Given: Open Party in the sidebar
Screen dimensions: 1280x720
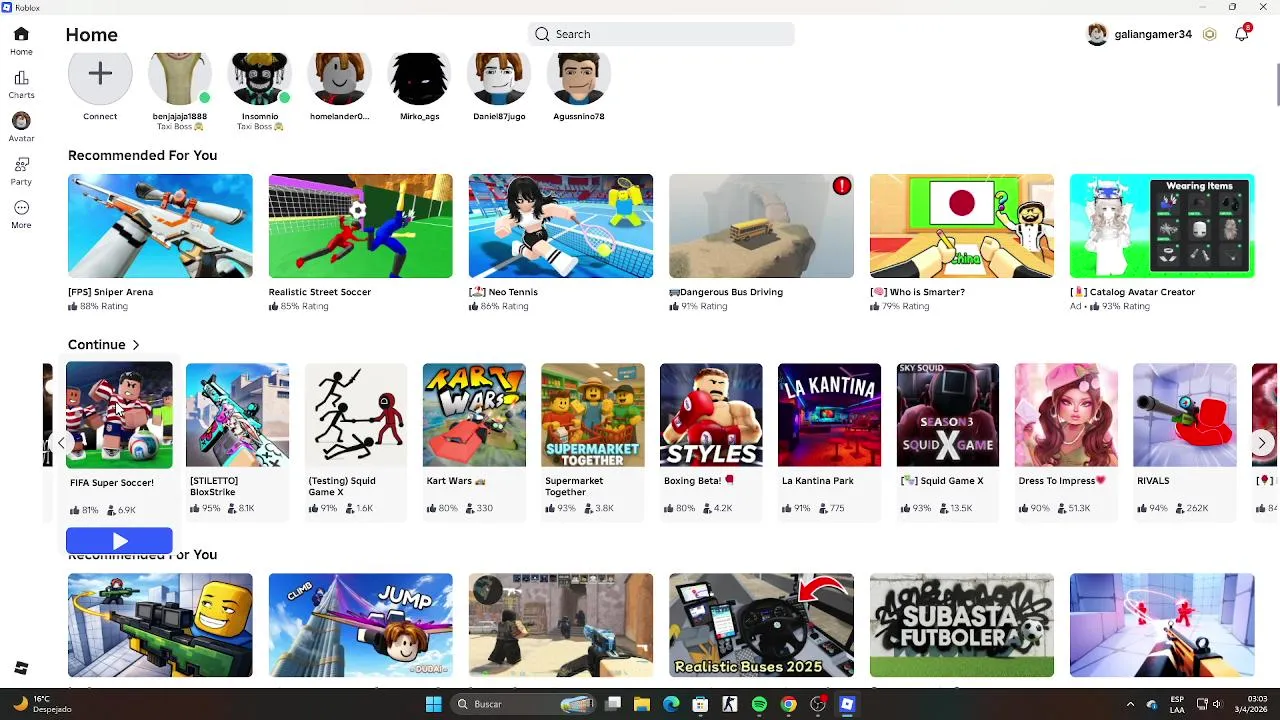Looking at the screenshot, I should coord(21,171).
